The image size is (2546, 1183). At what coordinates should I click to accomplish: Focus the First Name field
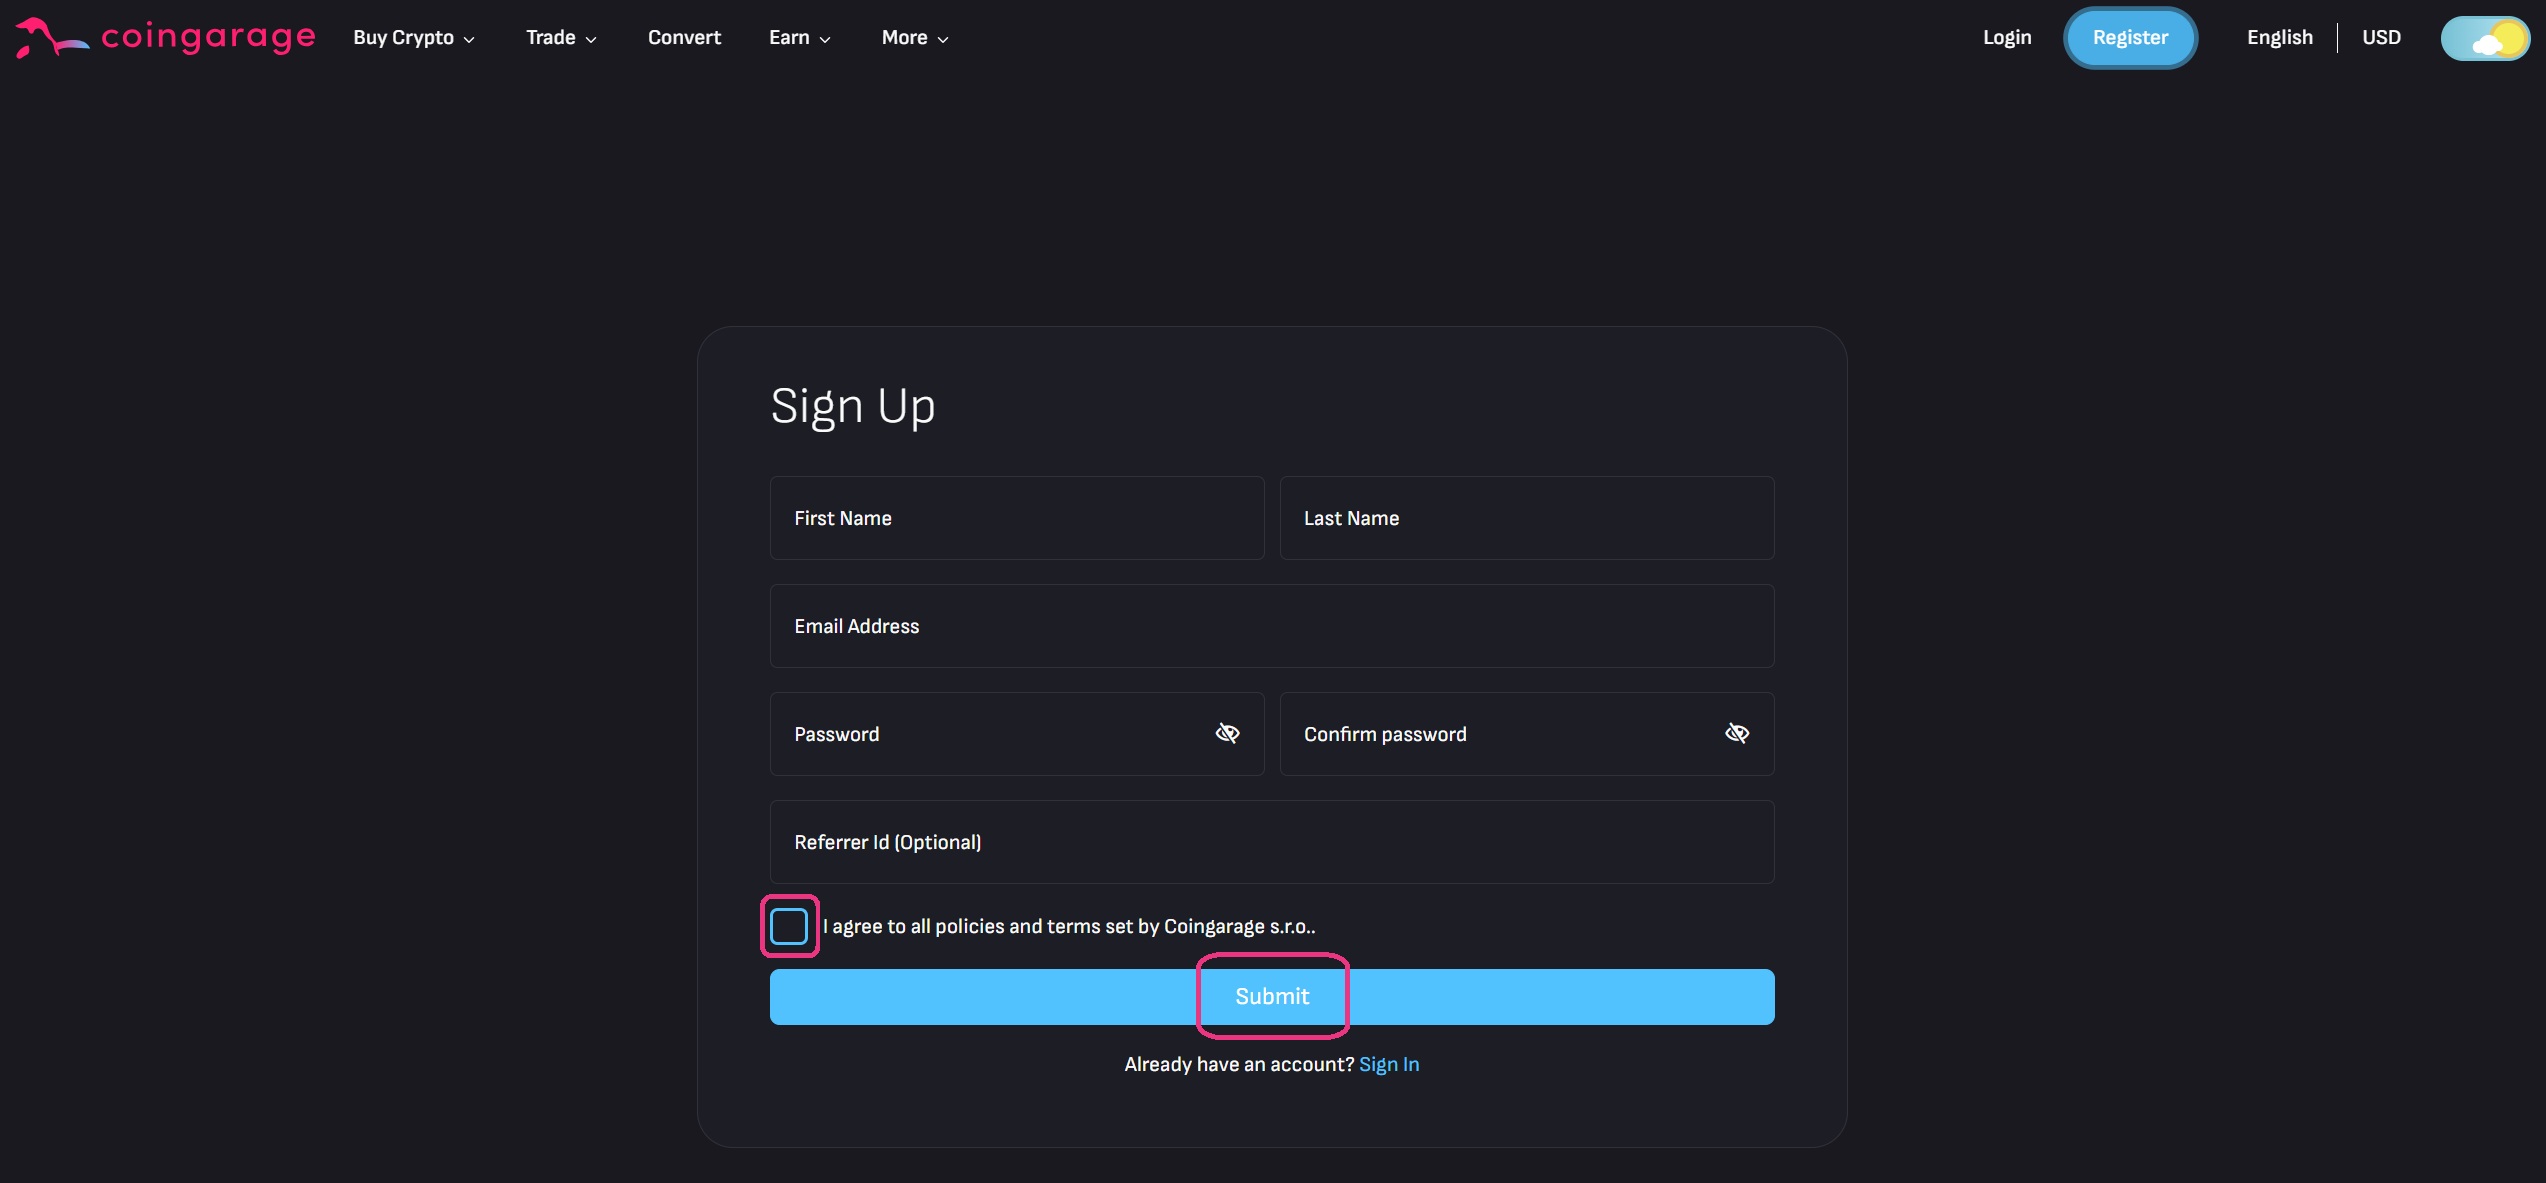(1017, 518)
